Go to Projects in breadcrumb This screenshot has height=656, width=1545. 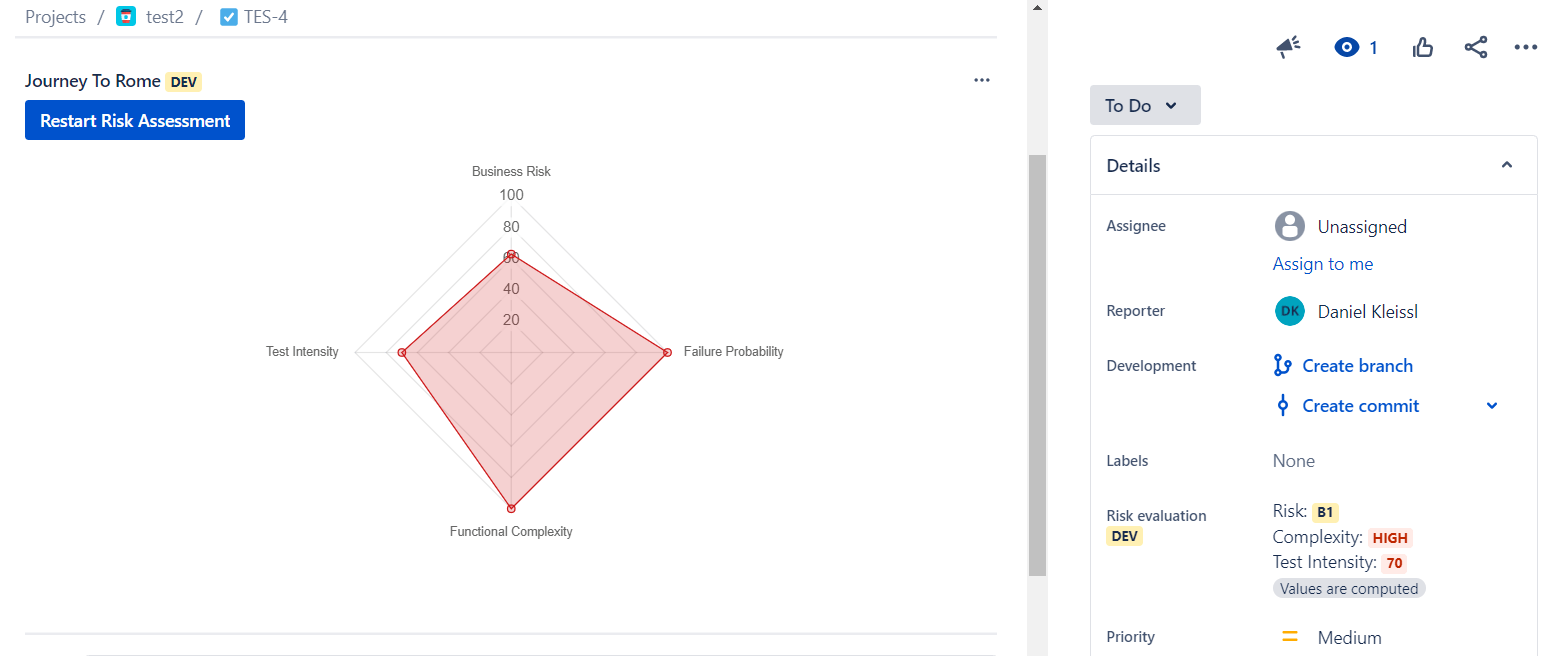tap(55, 17)
